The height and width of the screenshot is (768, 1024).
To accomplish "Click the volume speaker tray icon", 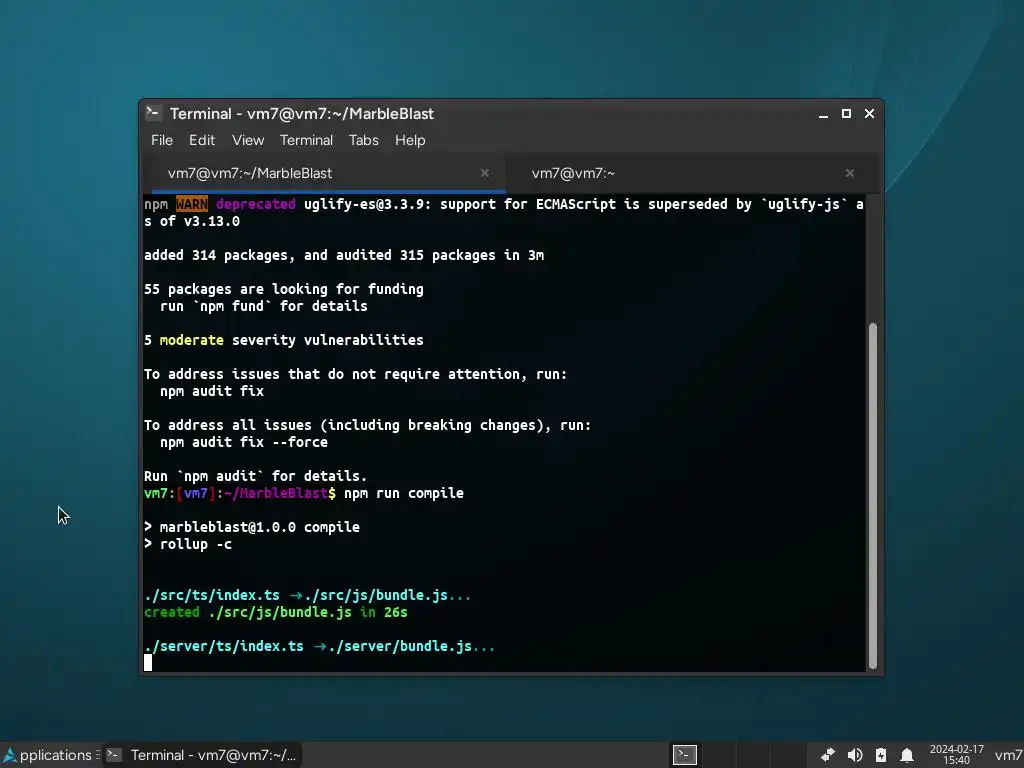I will tap(854, 755).
